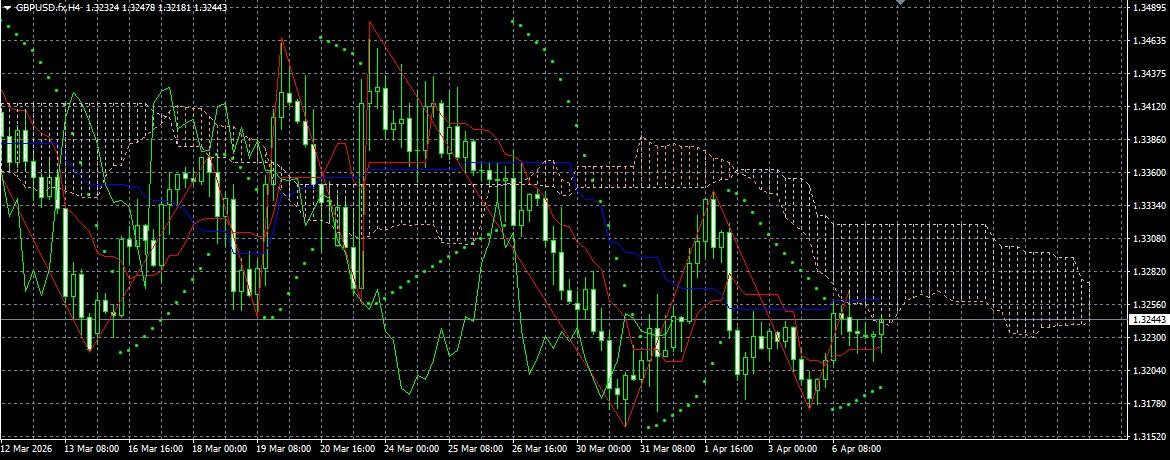Click the 12 Mar 2026 date label
Viewport: 1170px width, 460px height.
coord(26,450)
